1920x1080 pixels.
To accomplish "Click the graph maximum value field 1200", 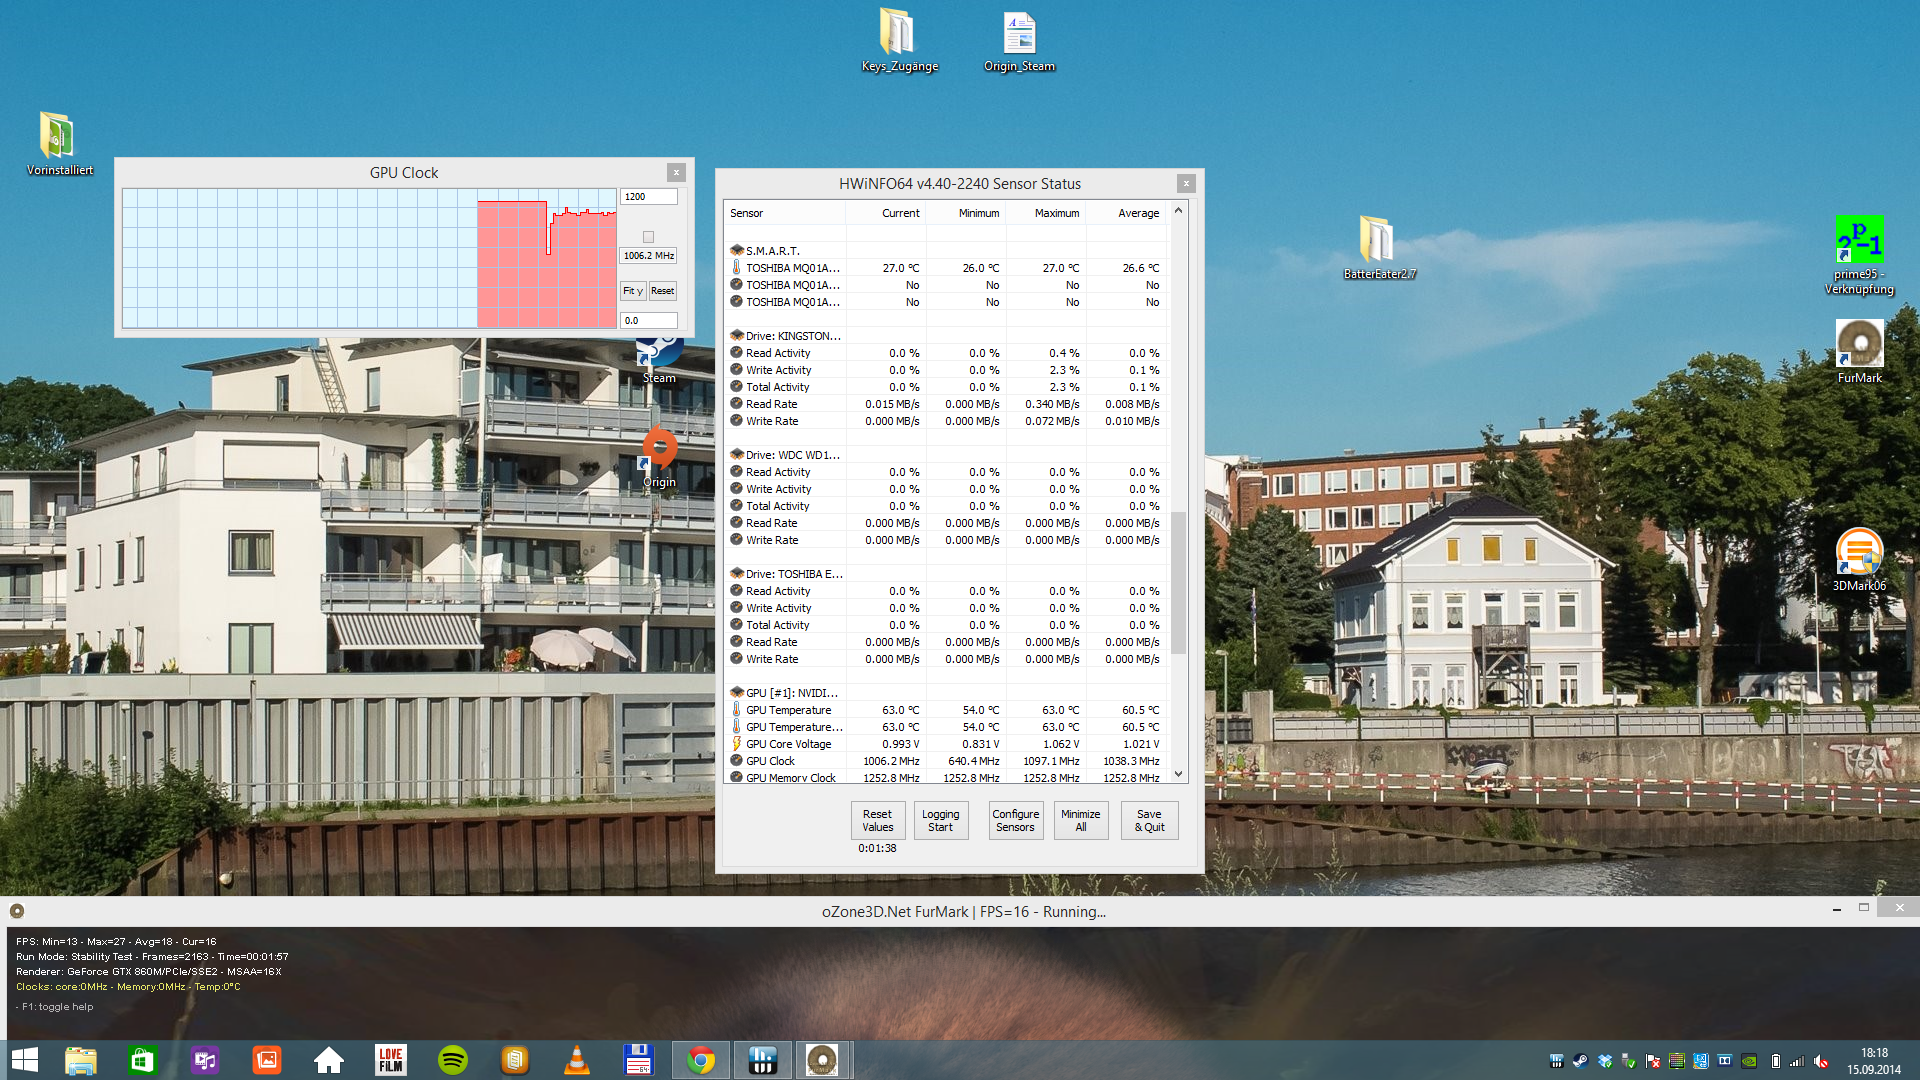I will (648, 197).
